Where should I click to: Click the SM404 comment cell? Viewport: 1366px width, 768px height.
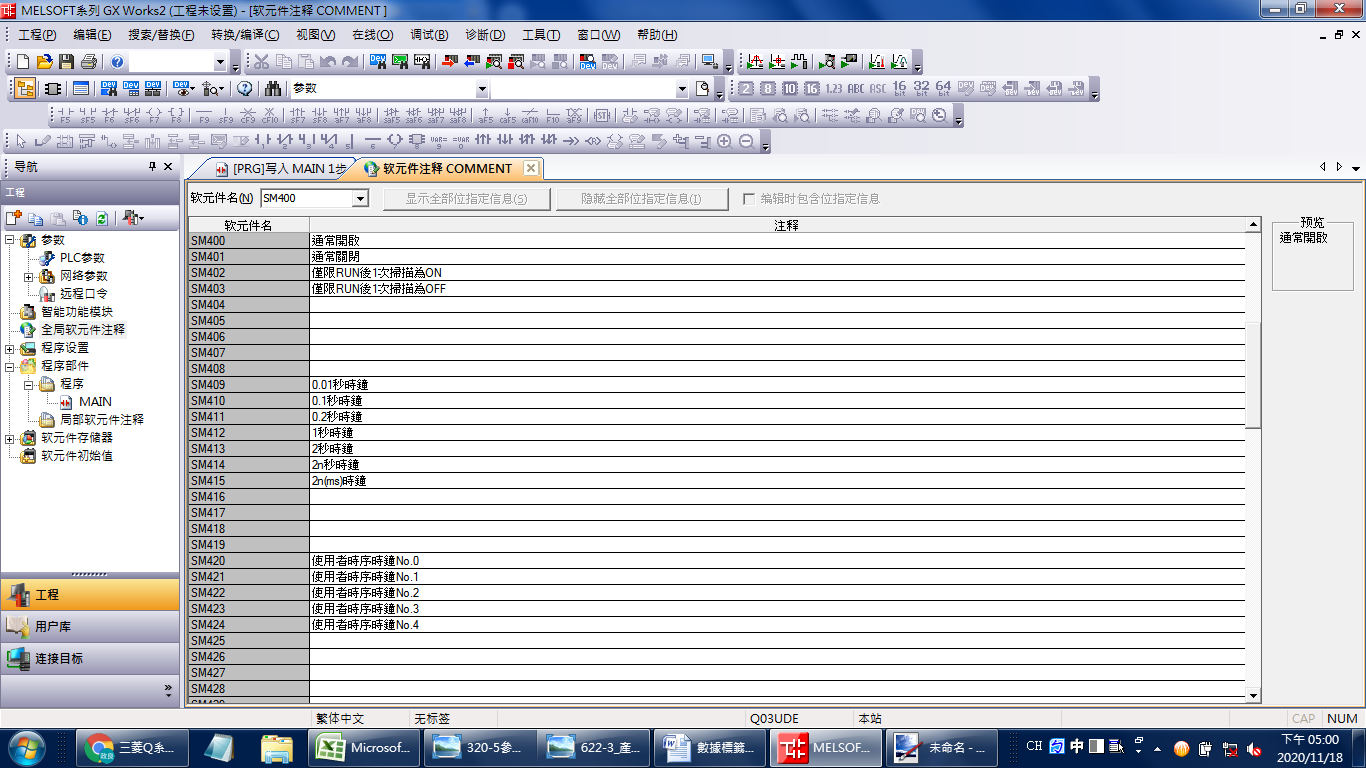tap(776, 305)
